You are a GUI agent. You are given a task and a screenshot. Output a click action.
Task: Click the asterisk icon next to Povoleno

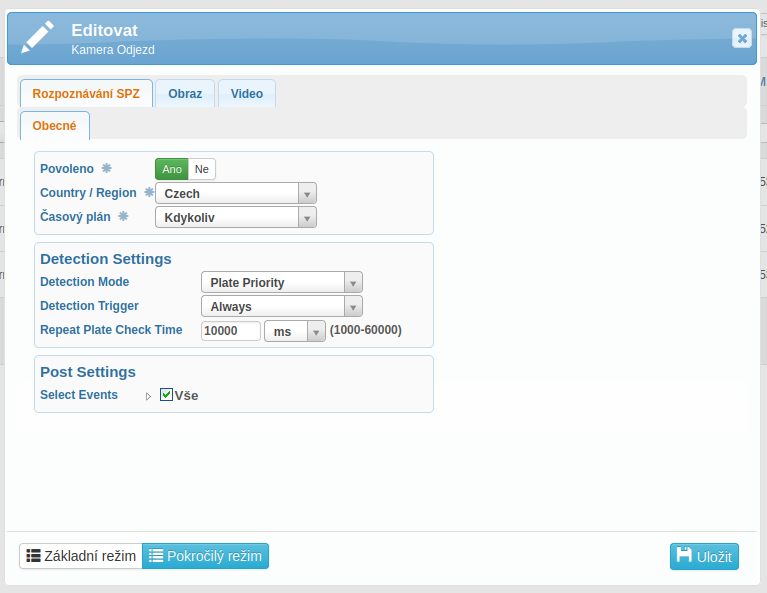tap(107, 169)
